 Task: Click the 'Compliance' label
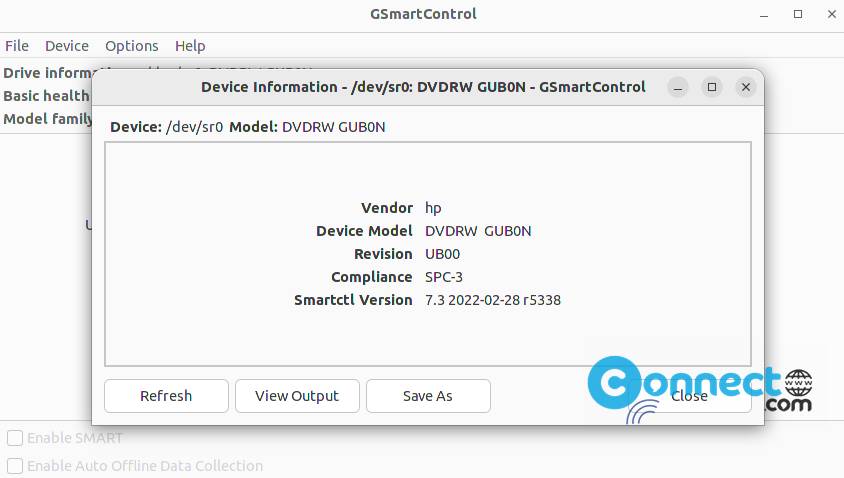tap(371, 277)
